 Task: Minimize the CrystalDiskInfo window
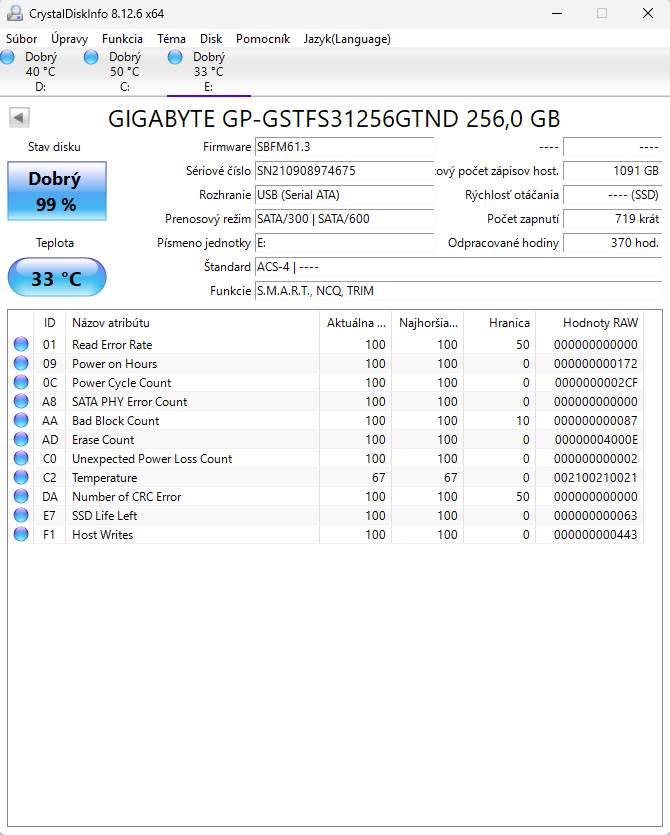557,13
